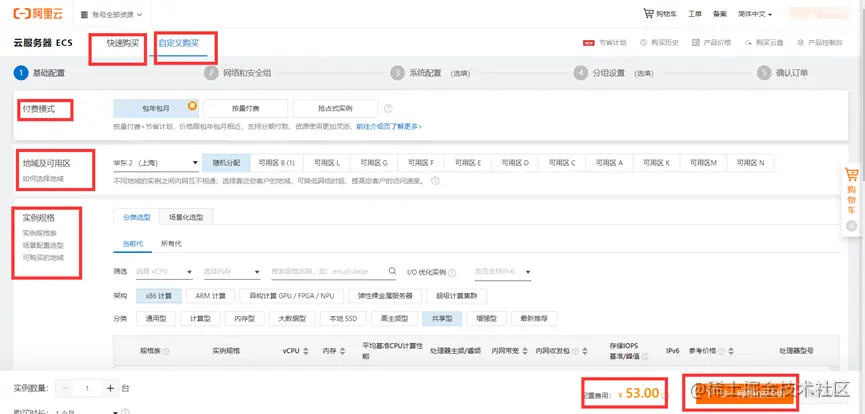The image size is (865, 414).
Task: Choose x86 计算 architecture
Action: coord(159,295)
